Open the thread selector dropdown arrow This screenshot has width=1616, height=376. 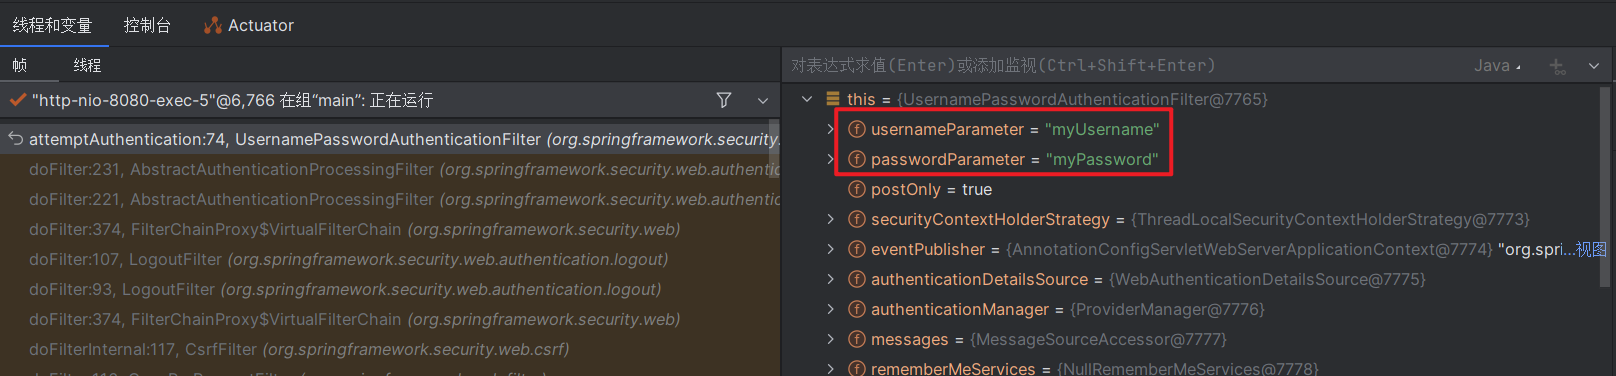pos(763,100)
